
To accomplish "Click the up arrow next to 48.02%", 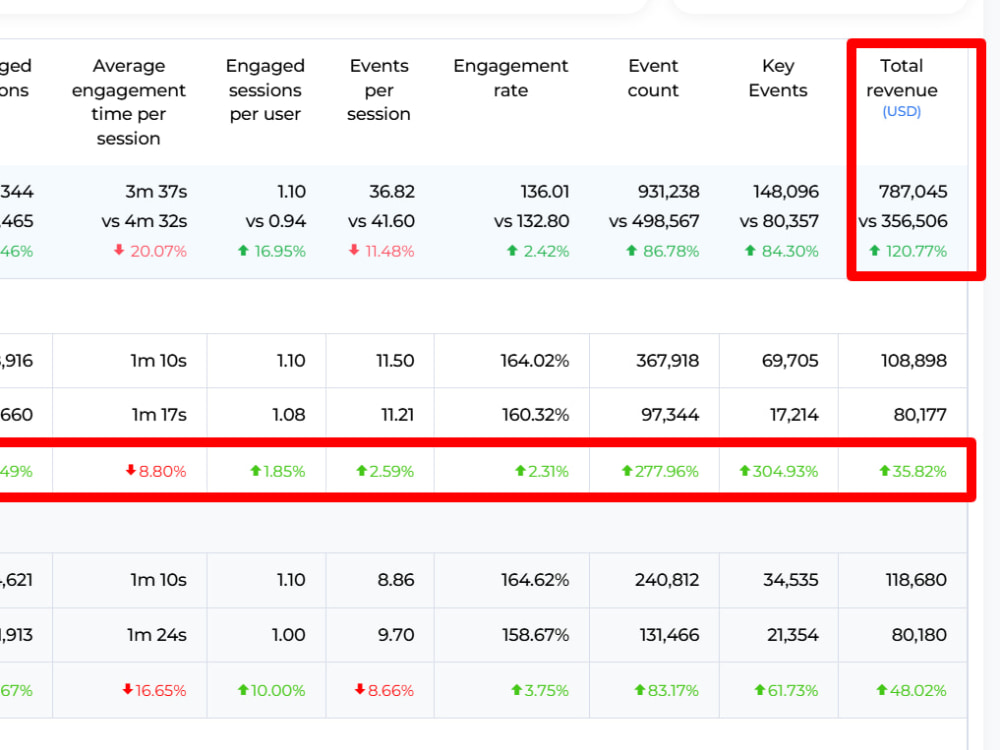I will tap(882, 689).
